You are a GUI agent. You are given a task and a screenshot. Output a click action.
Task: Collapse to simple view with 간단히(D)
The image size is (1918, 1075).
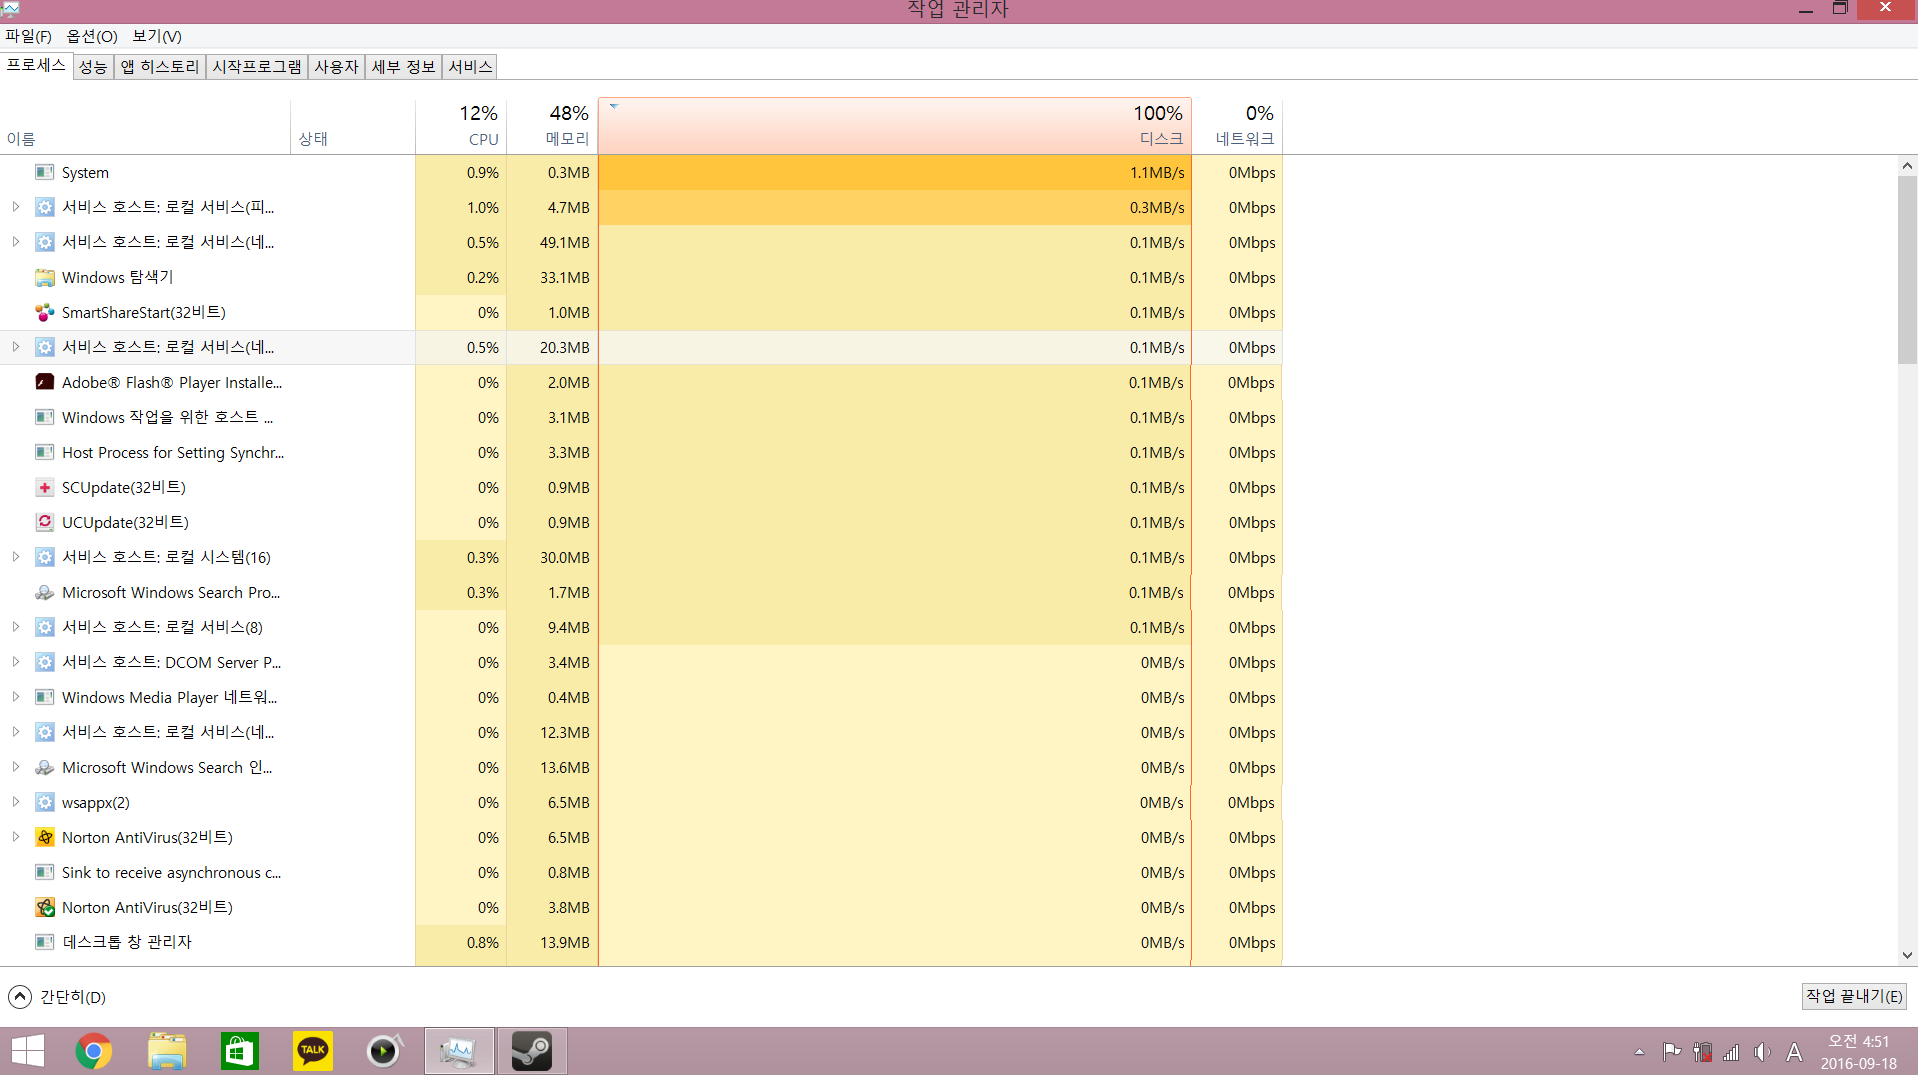point(58,997)
